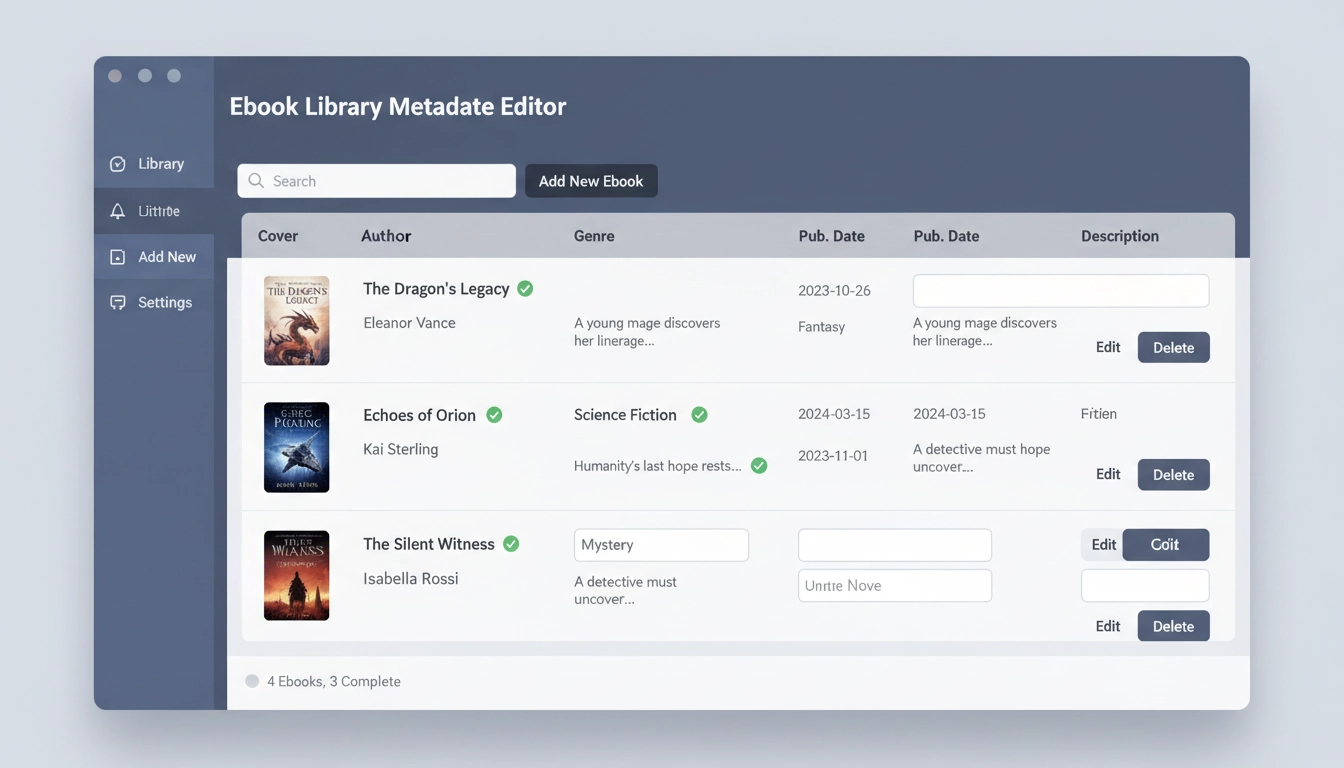Click The Dragon's Legacy cover thumbnail
This screenshot has height=768, width=1344.
(297, 320)
